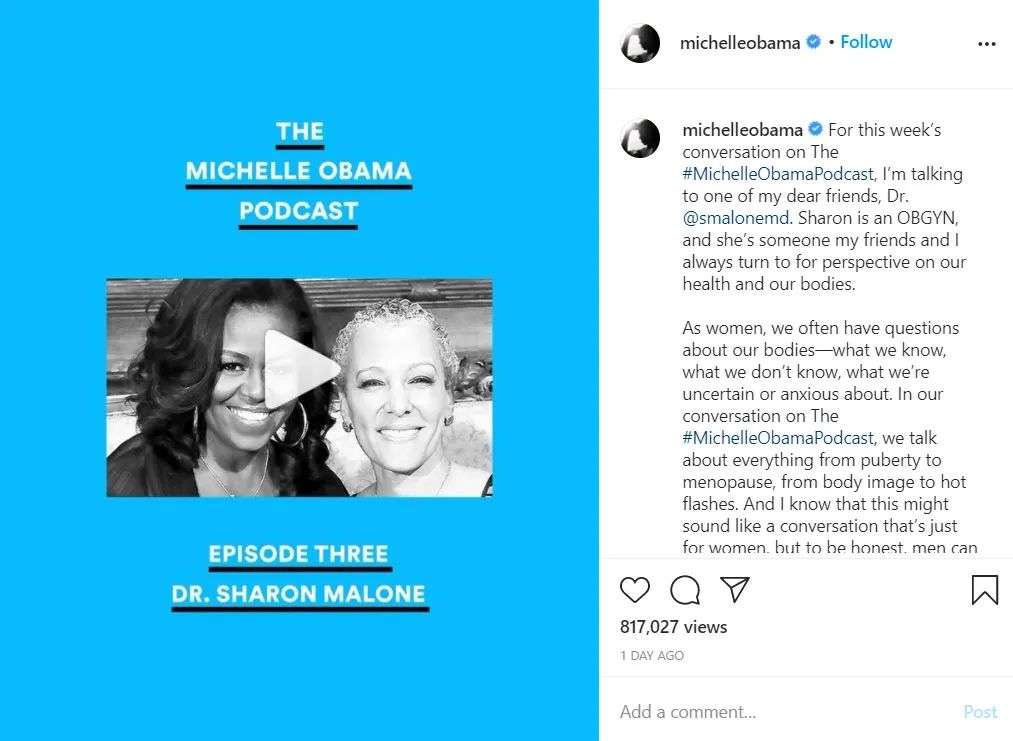Open the first #MichelleObamaPodcast hashtag

[x=778, y=174]
